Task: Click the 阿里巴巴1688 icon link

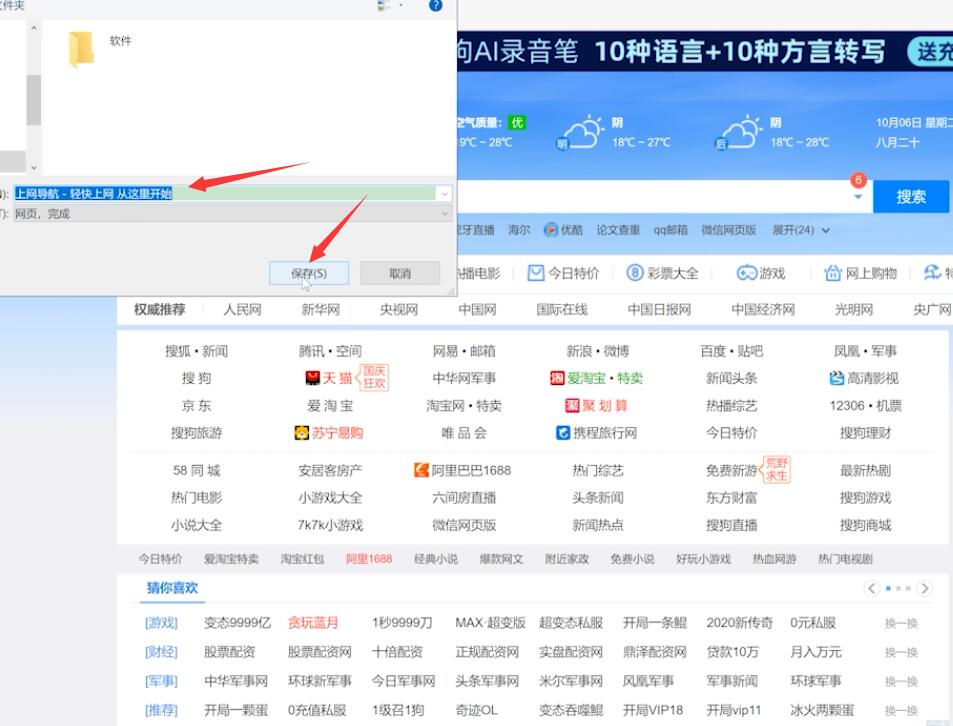Action: [463, 470]
